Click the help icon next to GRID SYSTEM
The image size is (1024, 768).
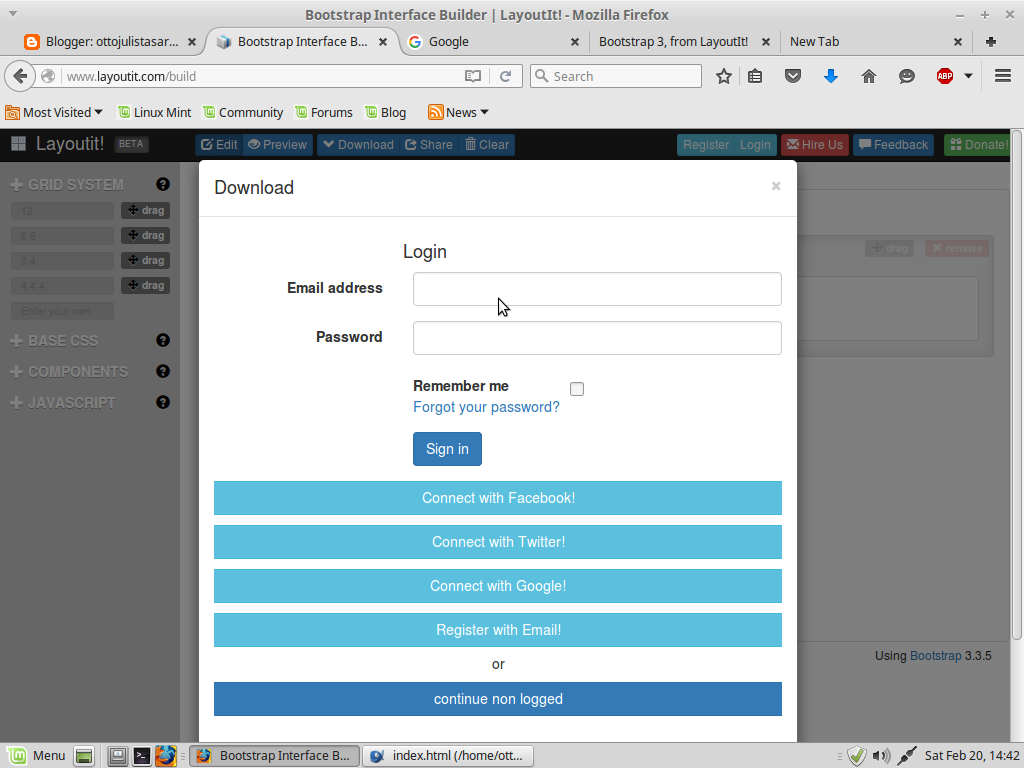[x=162, y=184]
